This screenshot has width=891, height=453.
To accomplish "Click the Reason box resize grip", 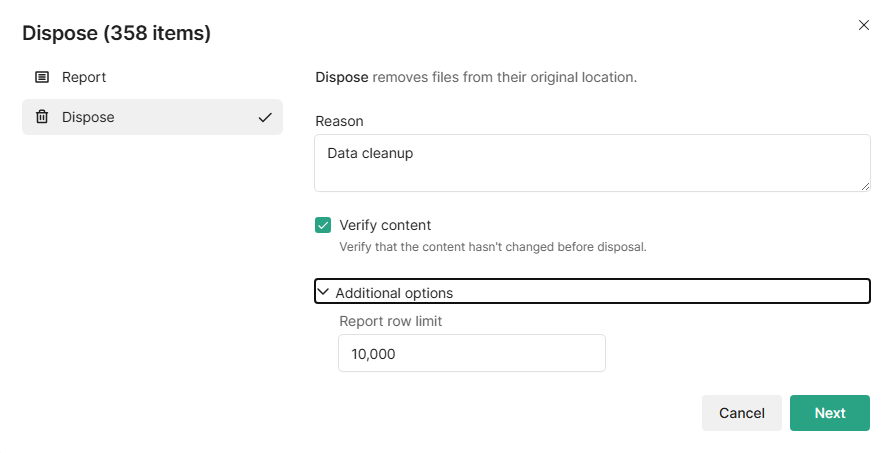I will [864, 185].
